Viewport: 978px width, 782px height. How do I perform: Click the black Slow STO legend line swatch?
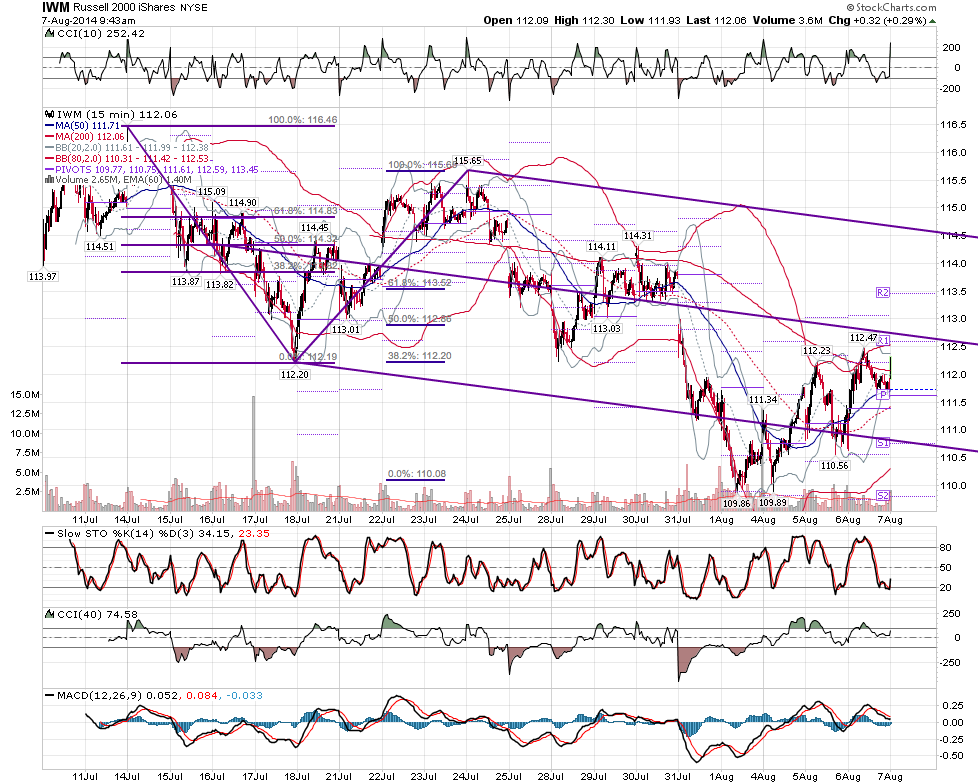point(49,534)
